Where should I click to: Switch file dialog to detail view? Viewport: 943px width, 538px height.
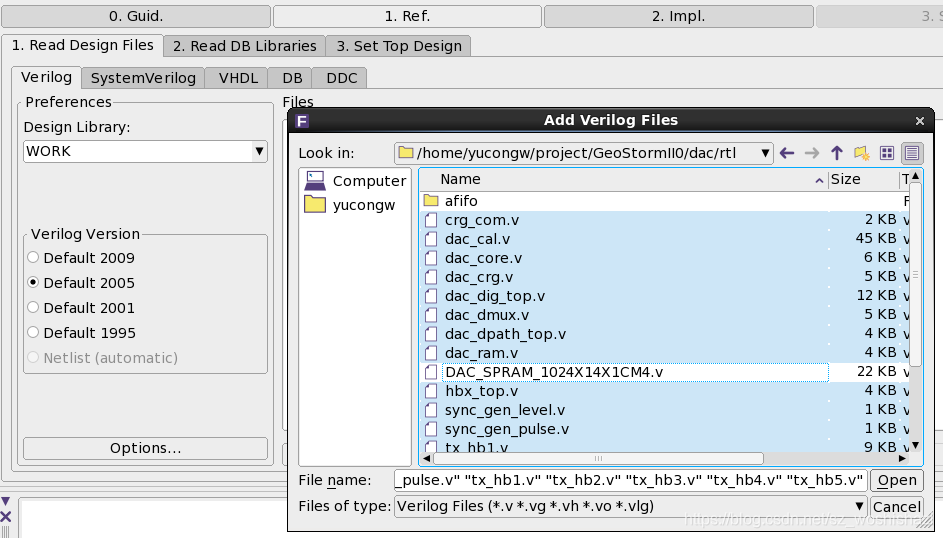tap(912, 153)
